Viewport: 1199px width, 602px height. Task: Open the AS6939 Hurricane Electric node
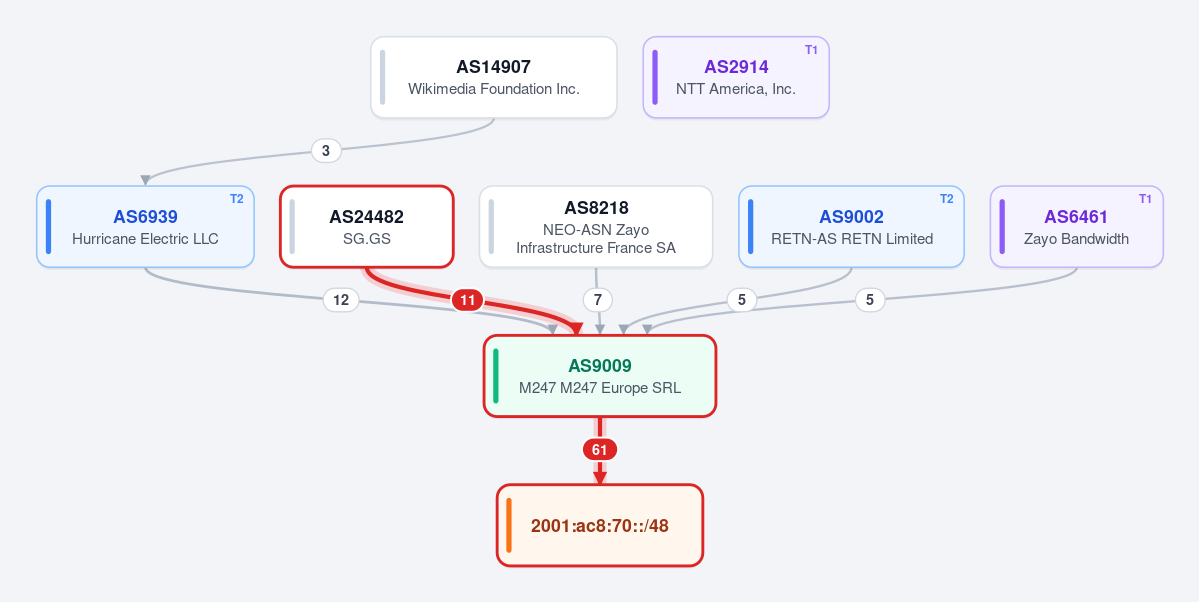point(145,227)
